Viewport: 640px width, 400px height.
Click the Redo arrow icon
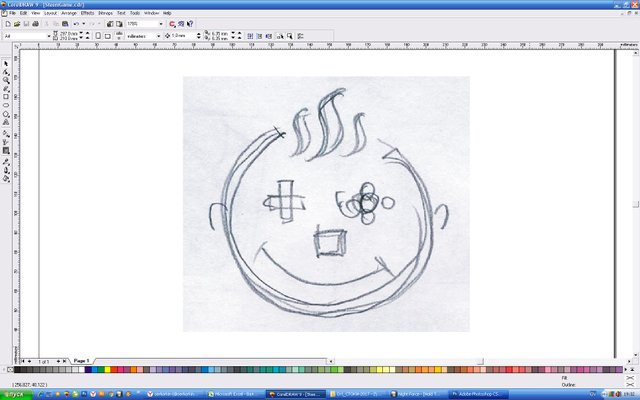click(x=92, y=24)
